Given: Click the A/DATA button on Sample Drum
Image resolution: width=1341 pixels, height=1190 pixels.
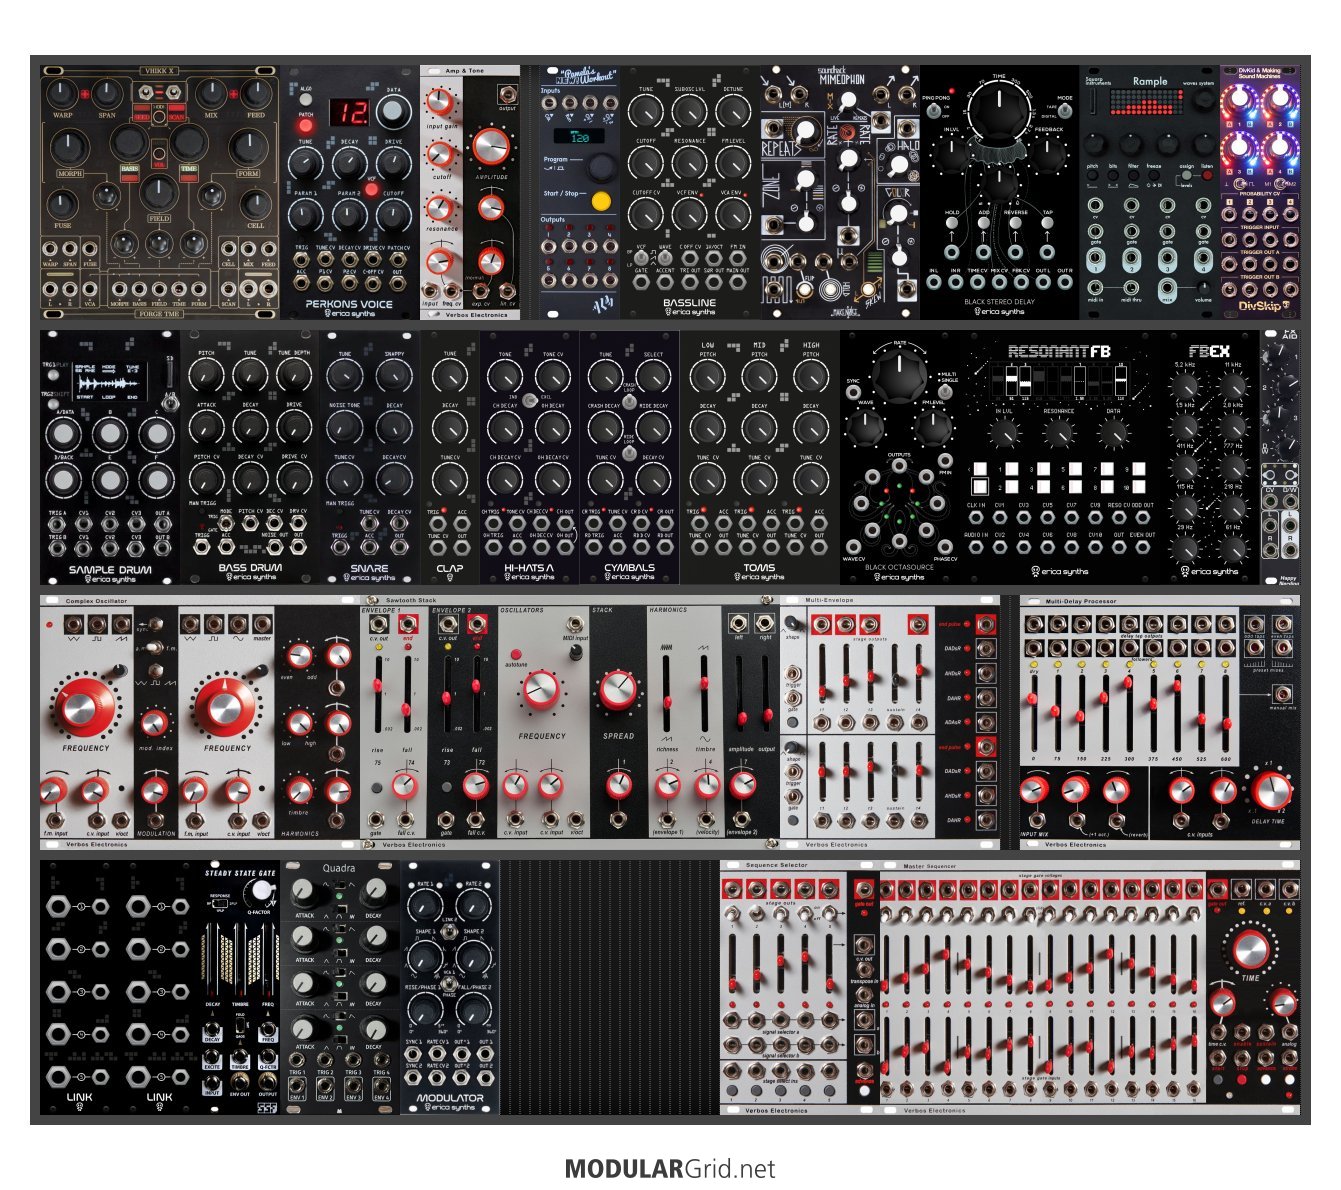Looking at the screenshot, I should pos(62,435).
